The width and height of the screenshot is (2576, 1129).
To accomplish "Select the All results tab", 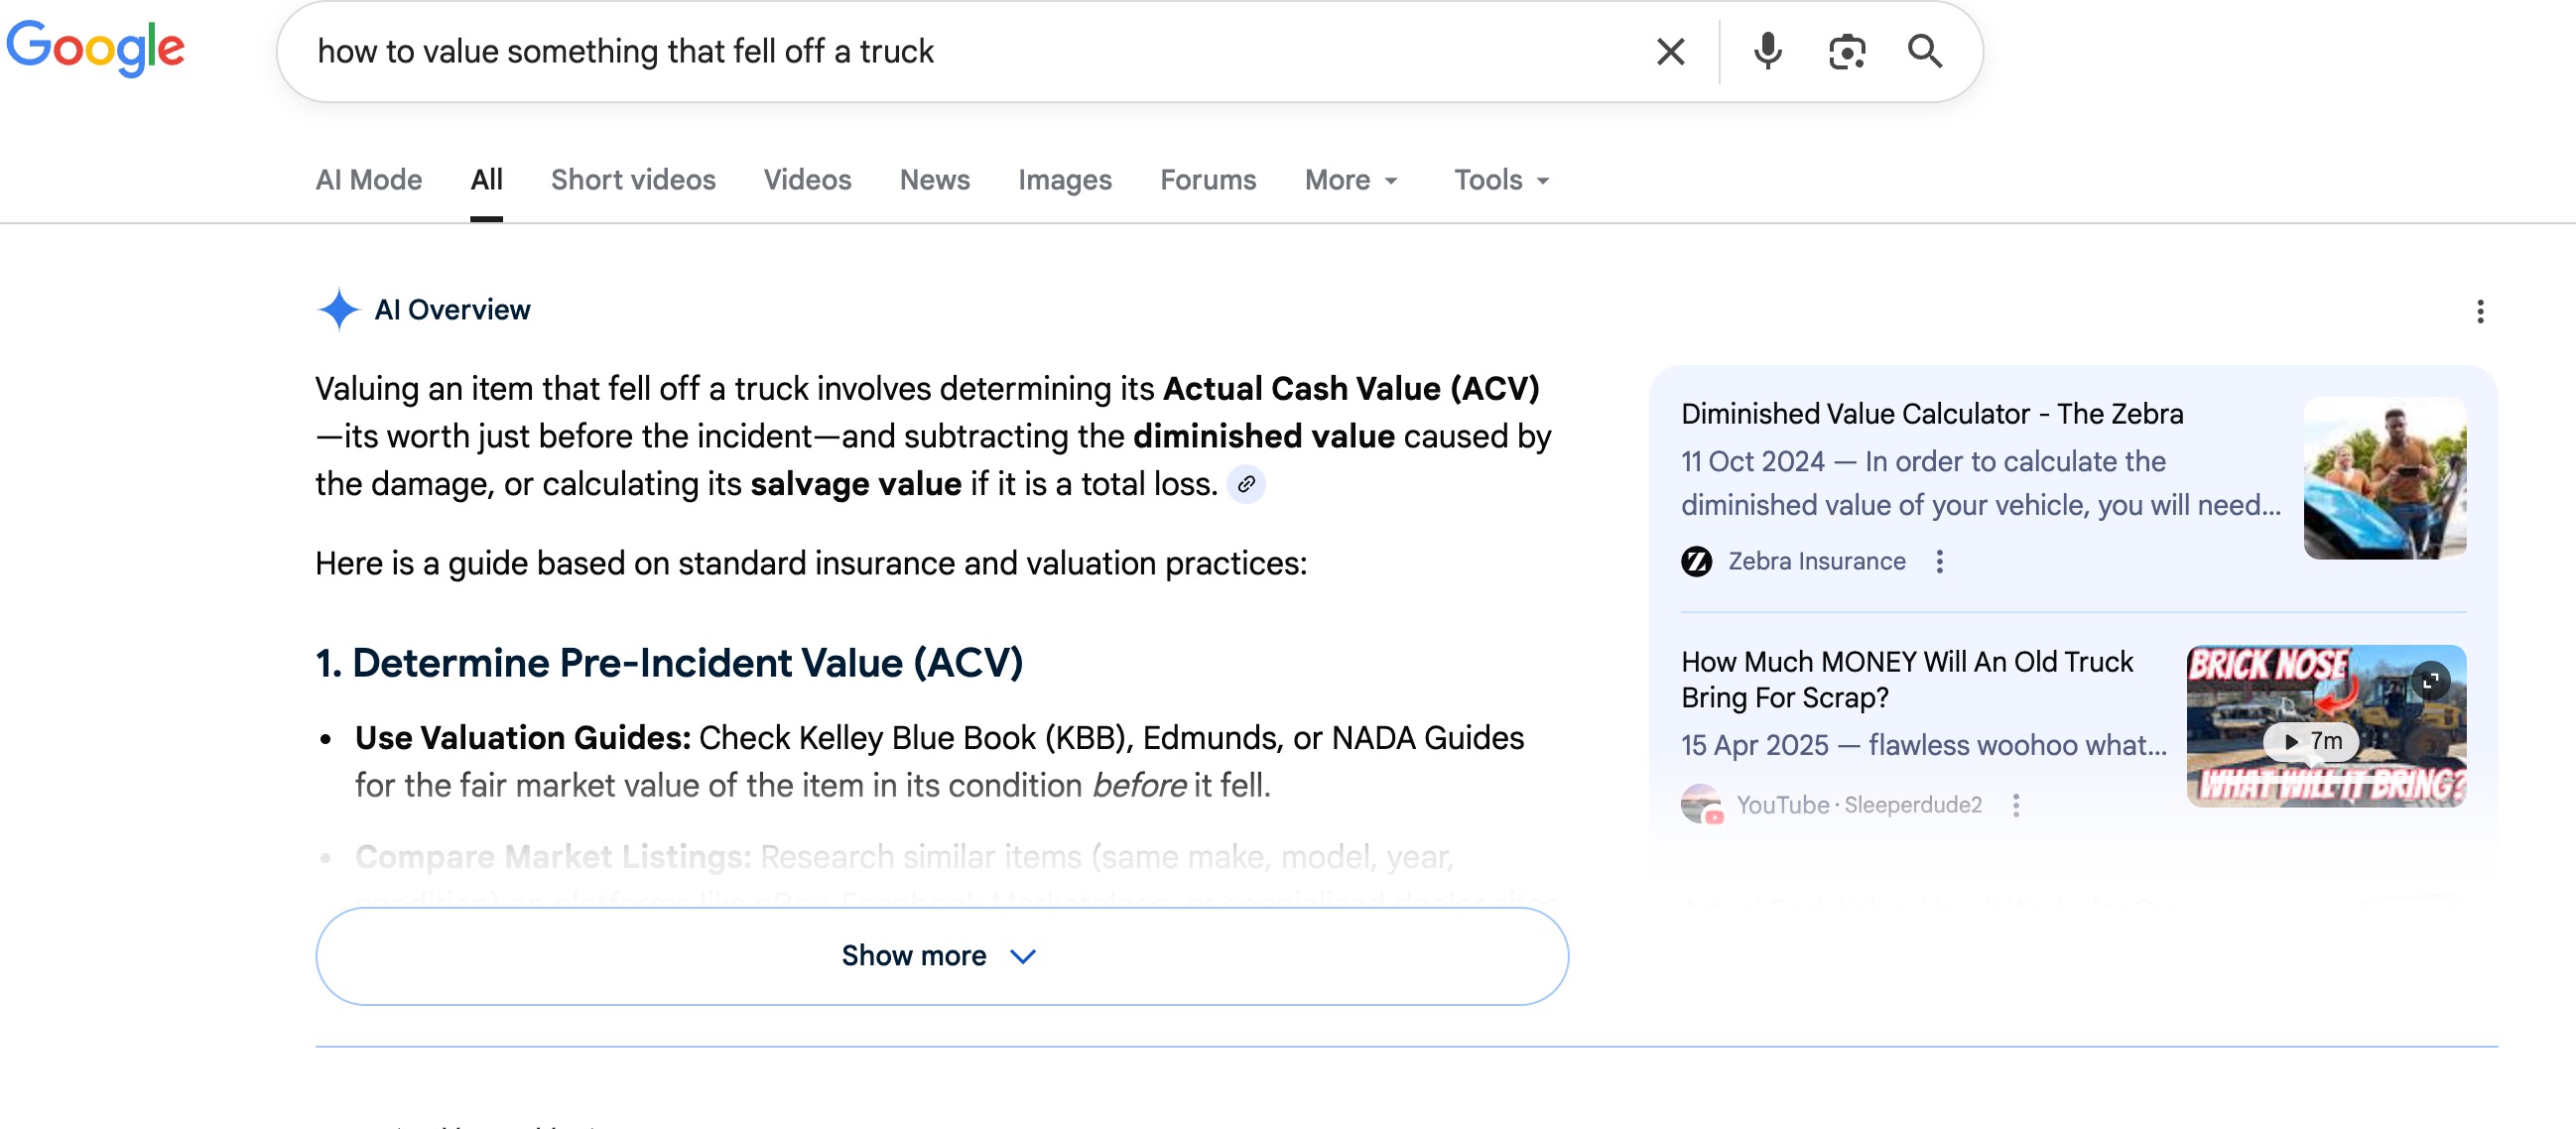I will [486, 180].
